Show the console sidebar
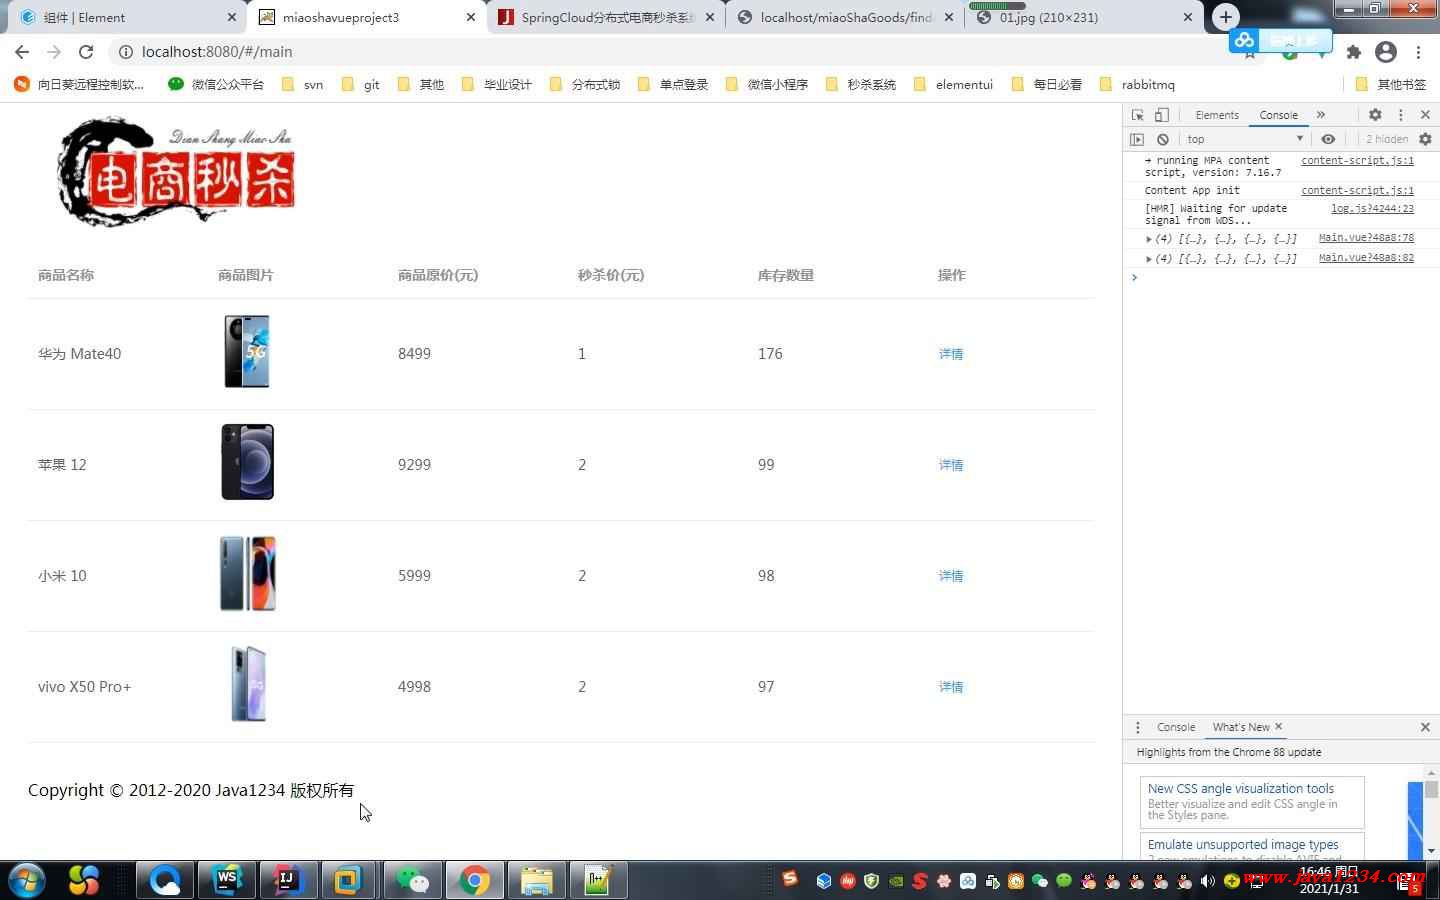This screenshot has width=1440, height=900. pos(1137,139)
